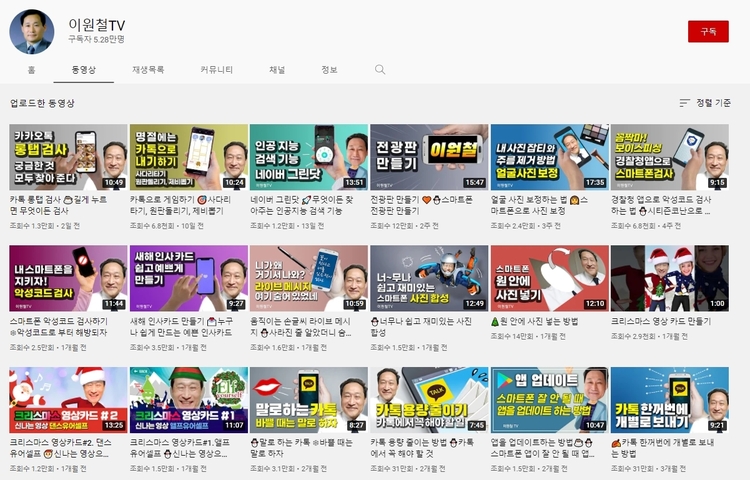Image resolution: width=750 pixels, height=480 pixels.
Task: Open the 1:00 Christmas elves thumbnail
Action: [670, 279]
